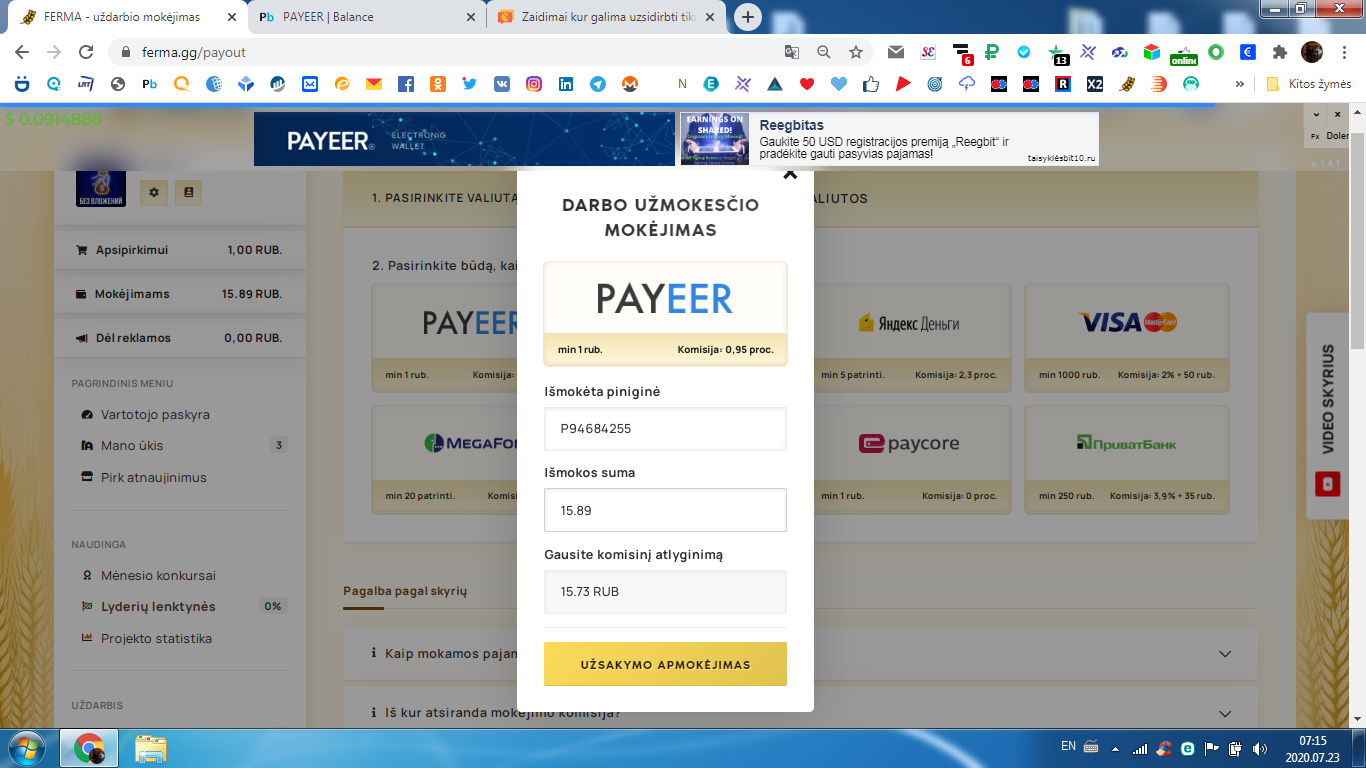Viewport: 1366px width, 768px height.
Task: Open the Apsipirkimui balance row
Action: pos(179,250)
